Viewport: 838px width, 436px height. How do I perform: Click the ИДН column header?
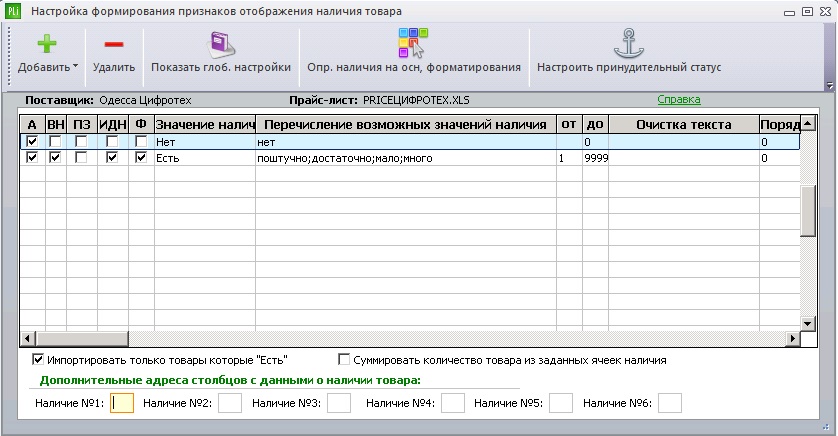coord(113,124)
